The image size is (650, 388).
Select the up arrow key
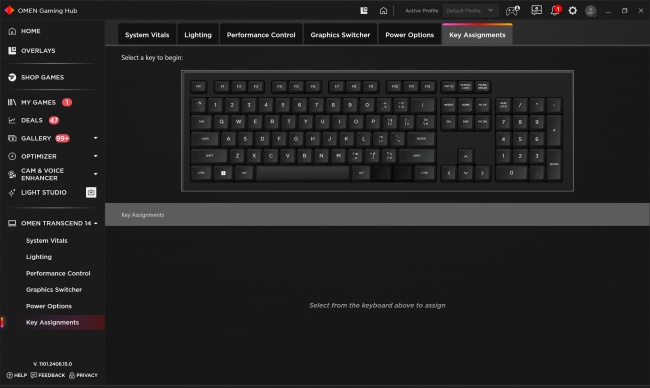click(x=466, y=156)
